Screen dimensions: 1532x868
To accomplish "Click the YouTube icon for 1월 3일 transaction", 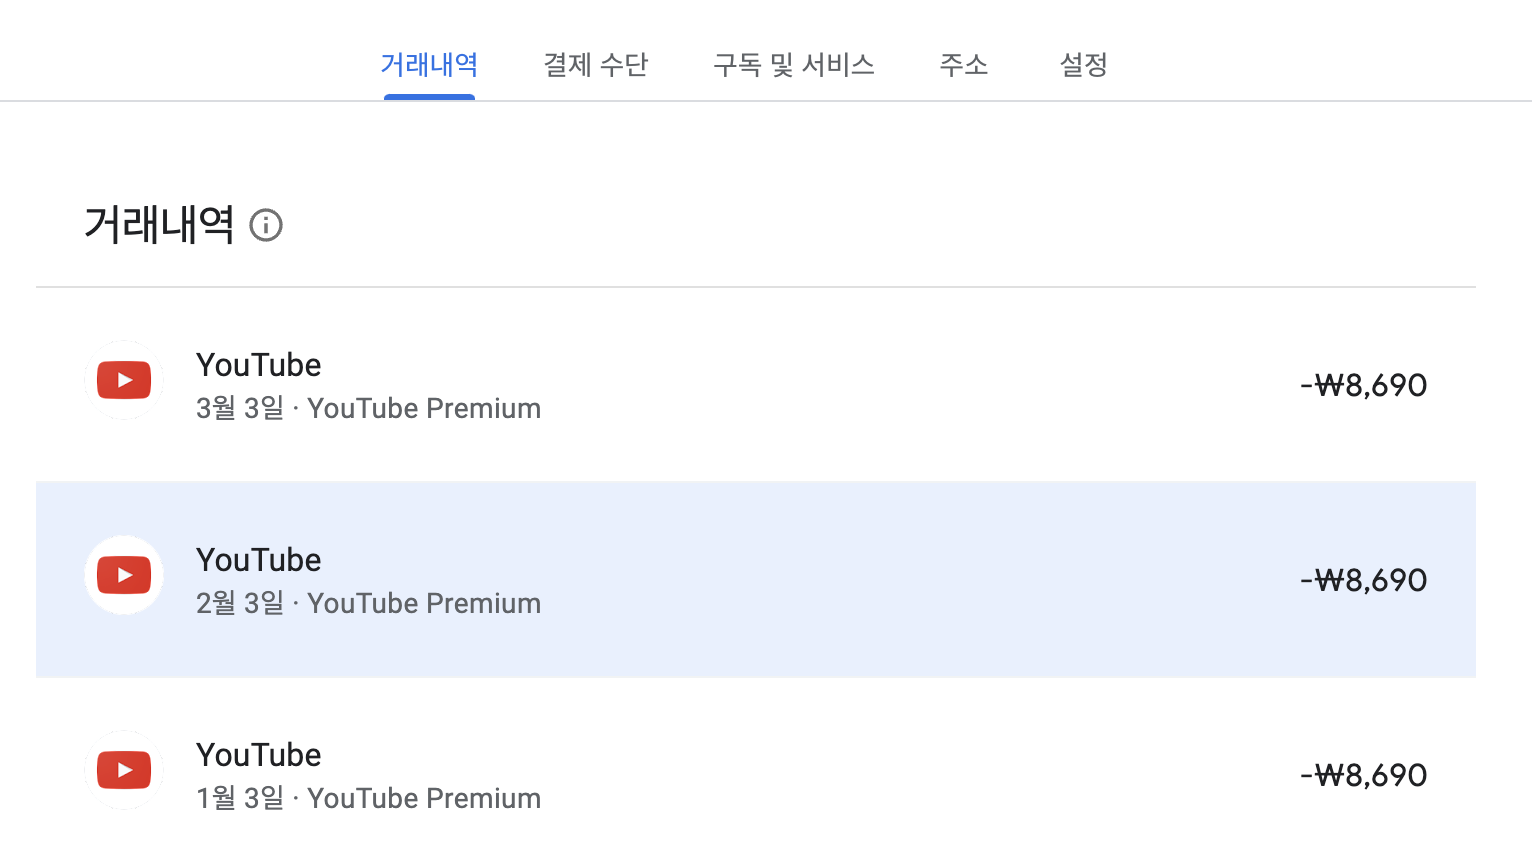I will [124, 770].
